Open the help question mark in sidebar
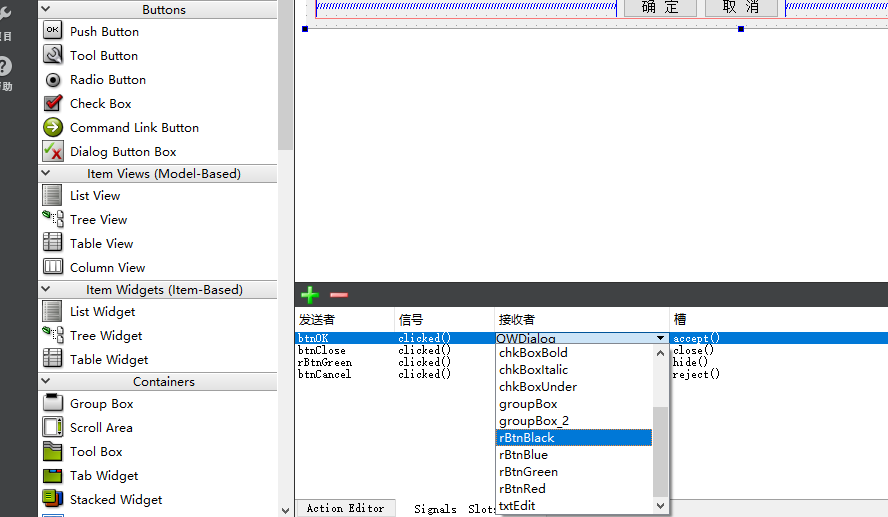This screenshot has height=517, width=888. click(5, 66)
